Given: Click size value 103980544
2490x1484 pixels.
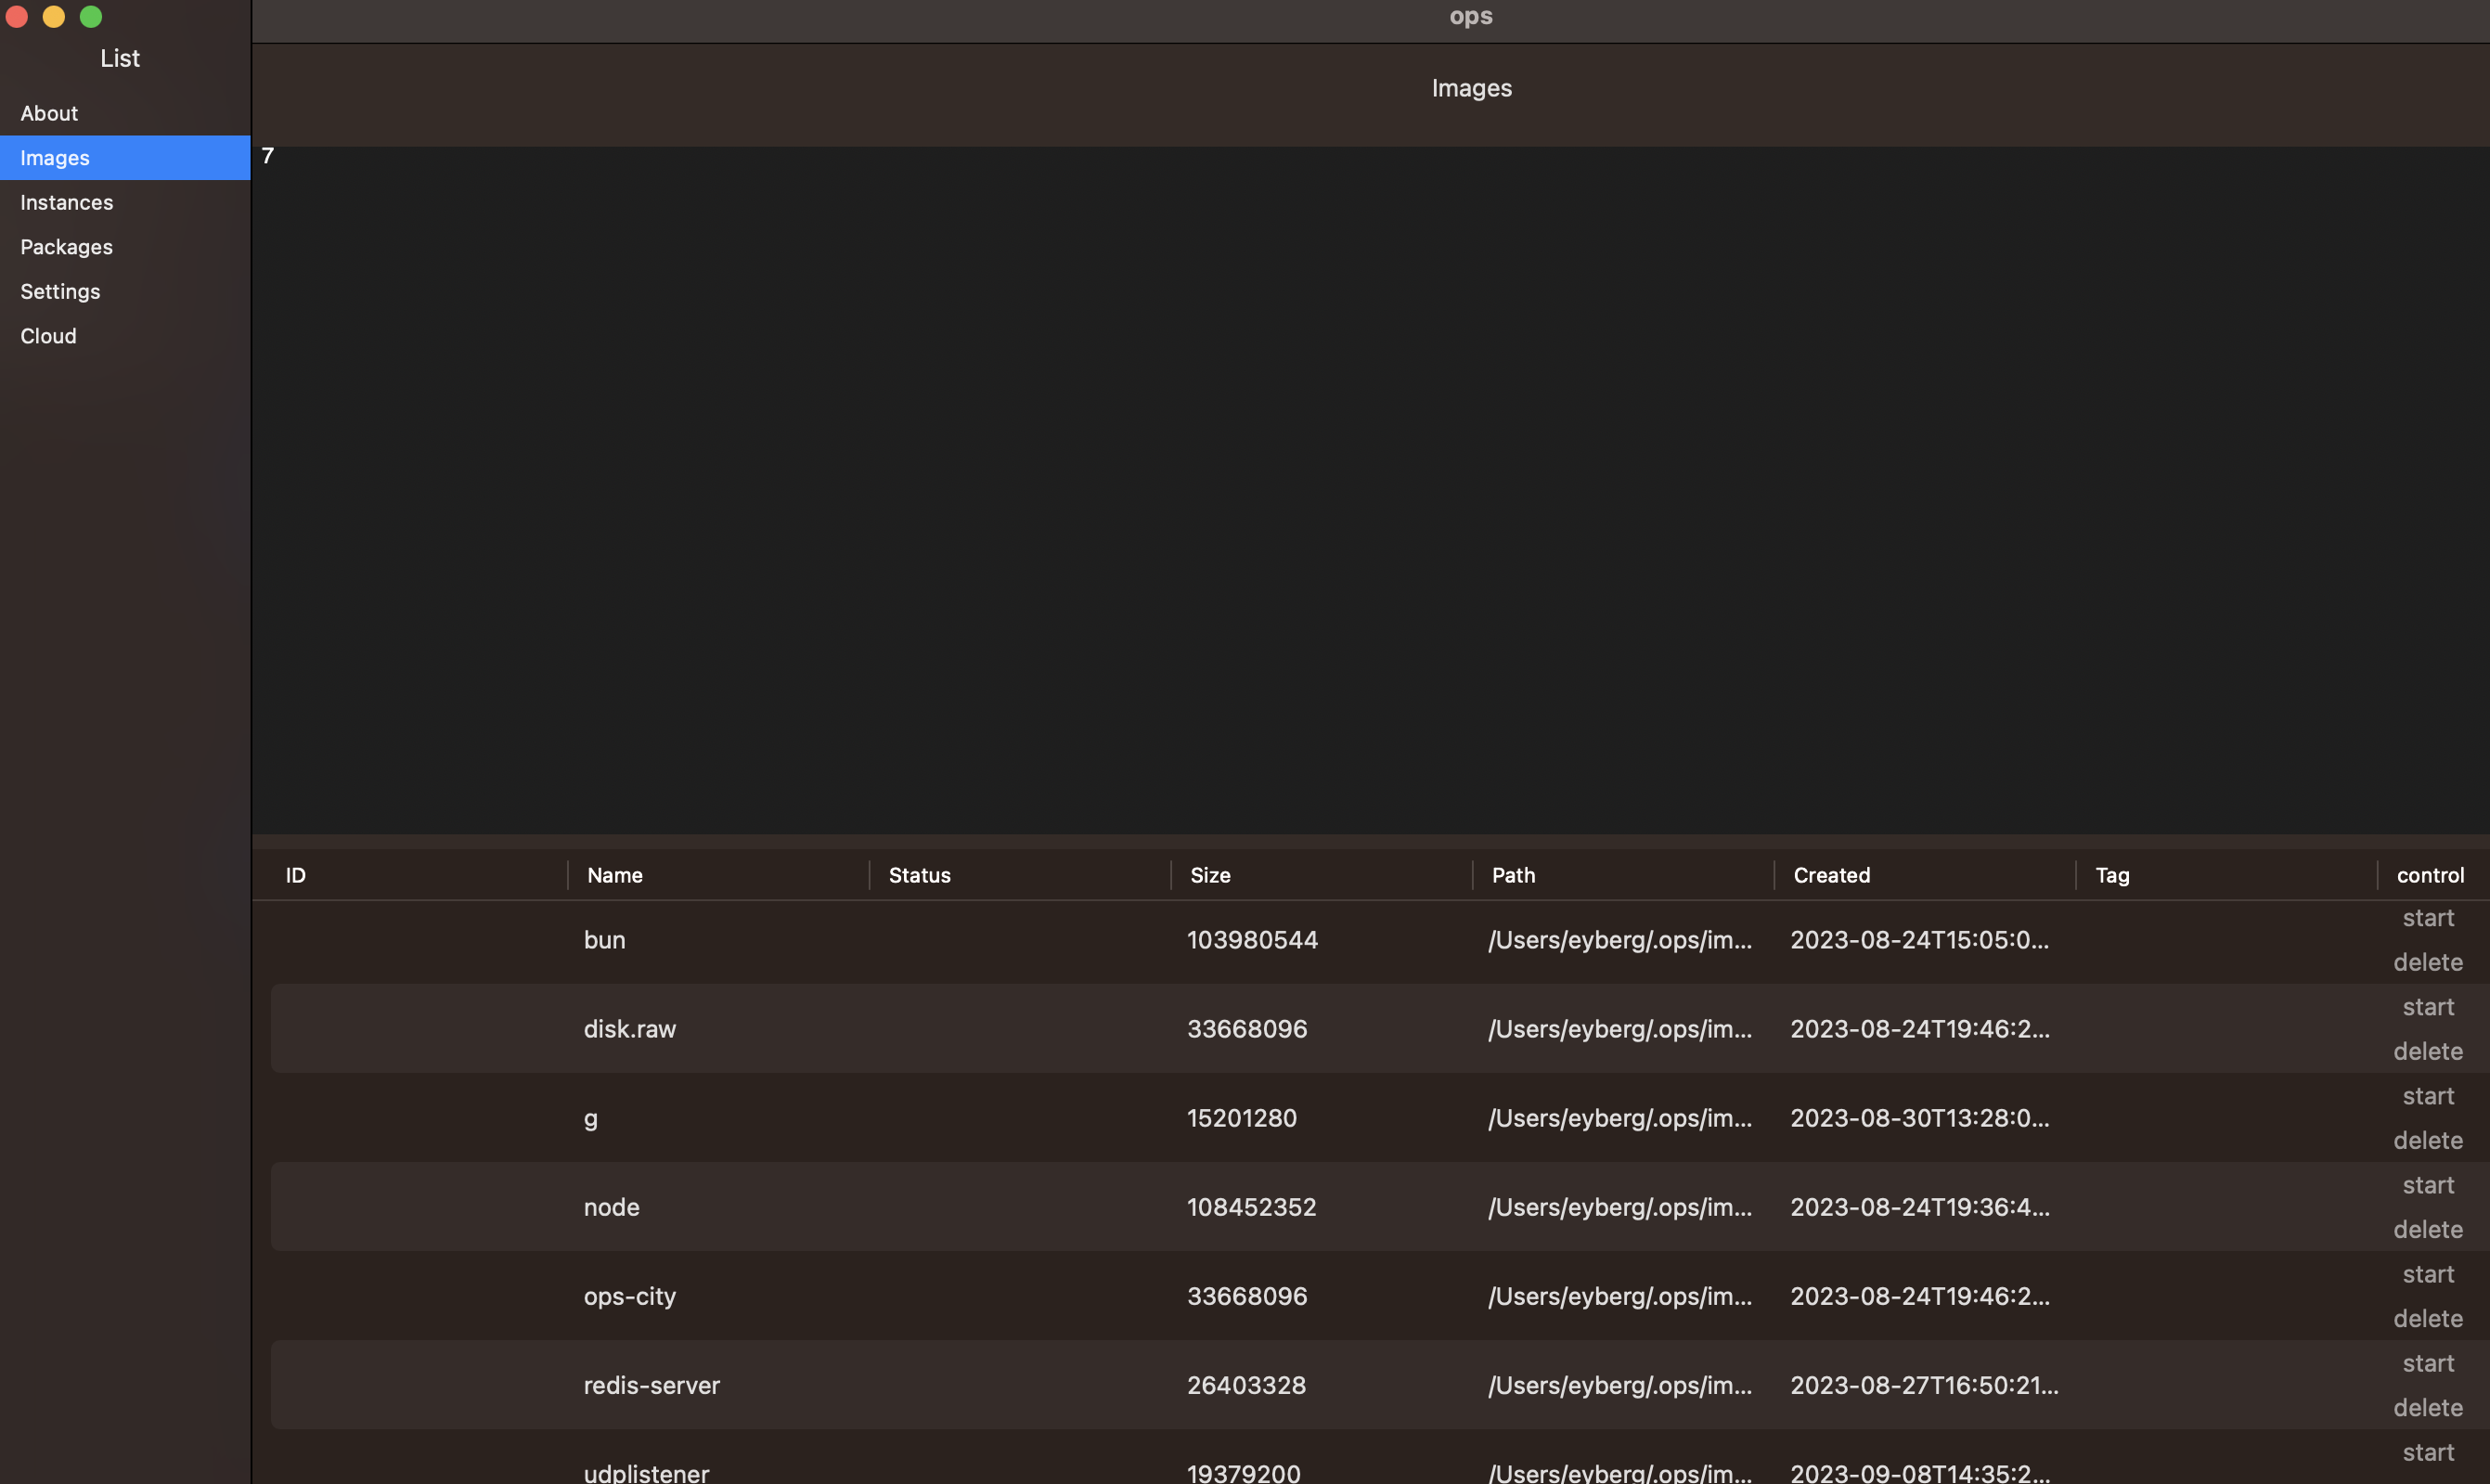Looking at the screenshot, I should 1252,940.
